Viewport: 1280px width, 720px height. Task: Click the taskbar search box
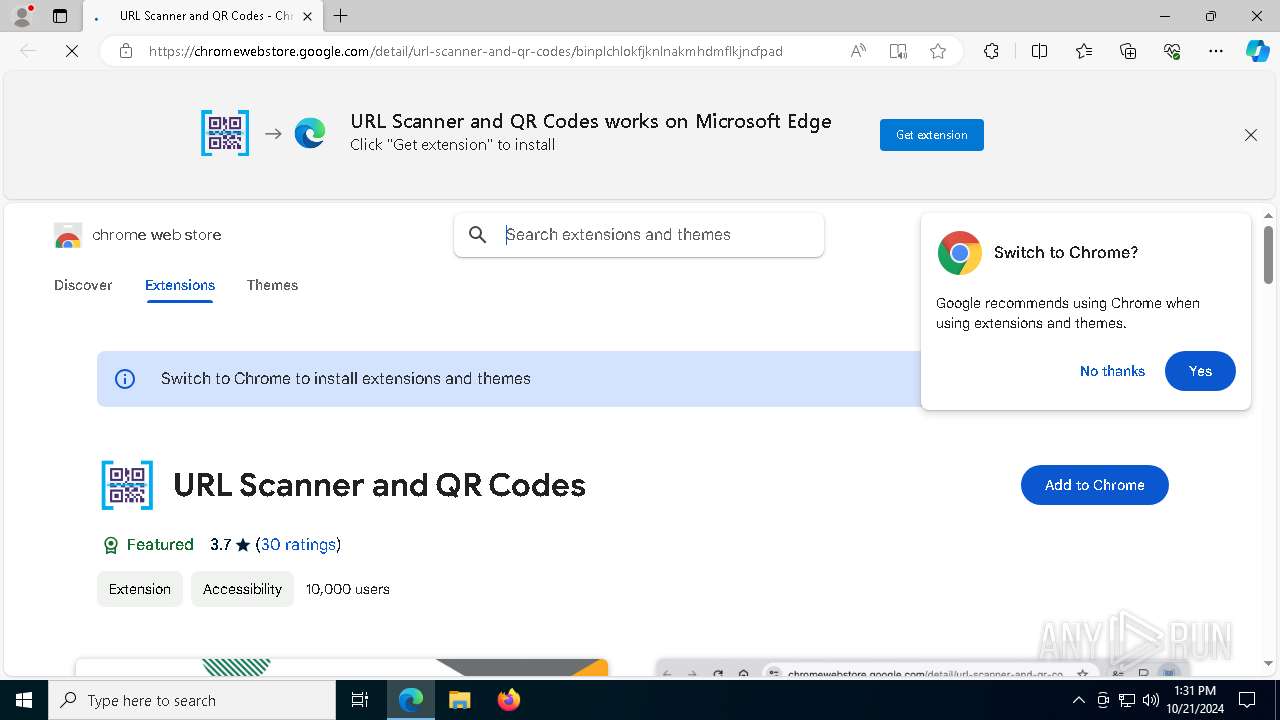pyautogui.click(x=192, y=700)
